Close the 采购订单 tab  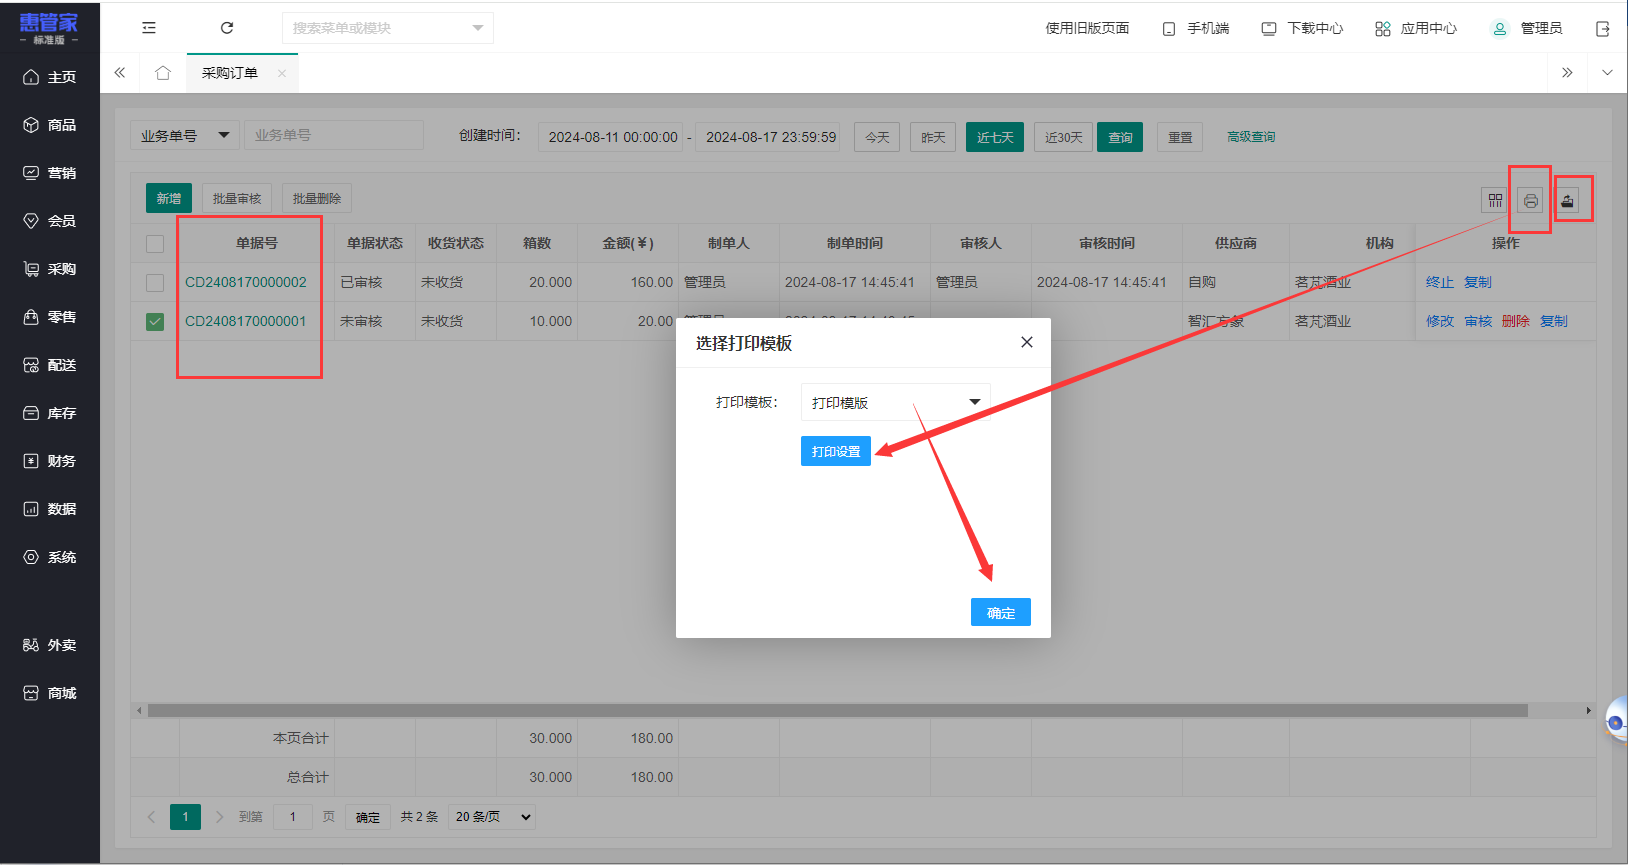(x=282, y=73)
